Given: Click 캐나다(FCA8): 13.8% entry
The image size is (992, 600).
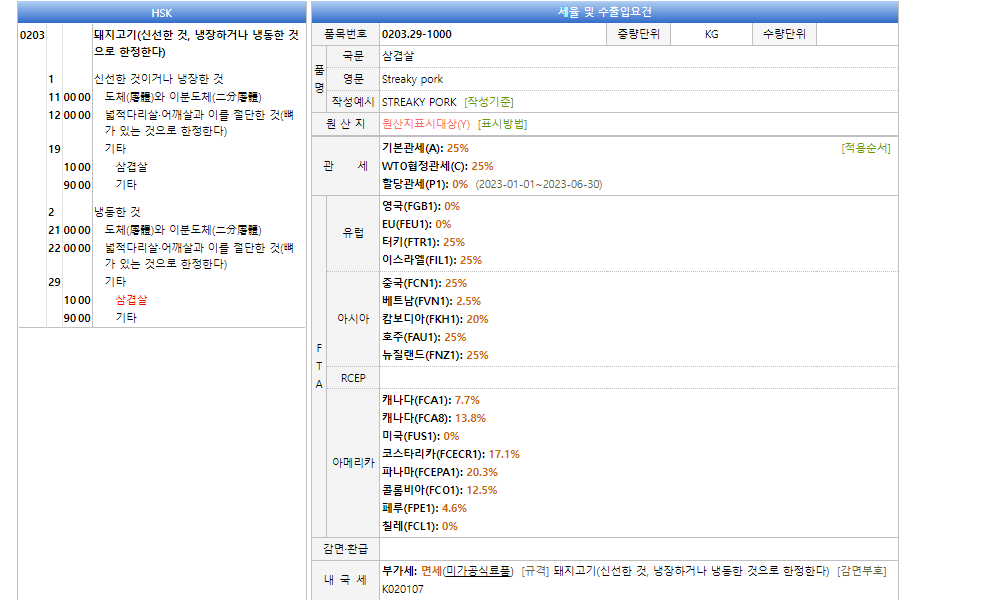Looking at the screenshot, I should [x=433, y=418].
